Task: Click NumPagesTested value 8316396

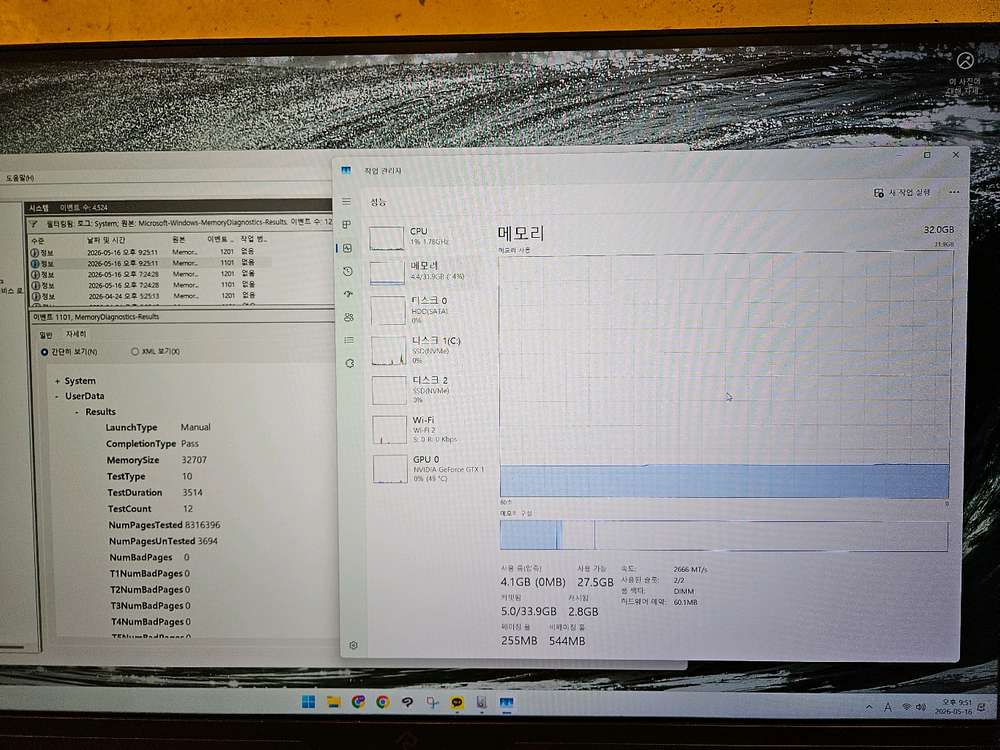Action: pyautogui.click(x=202, y=525)
